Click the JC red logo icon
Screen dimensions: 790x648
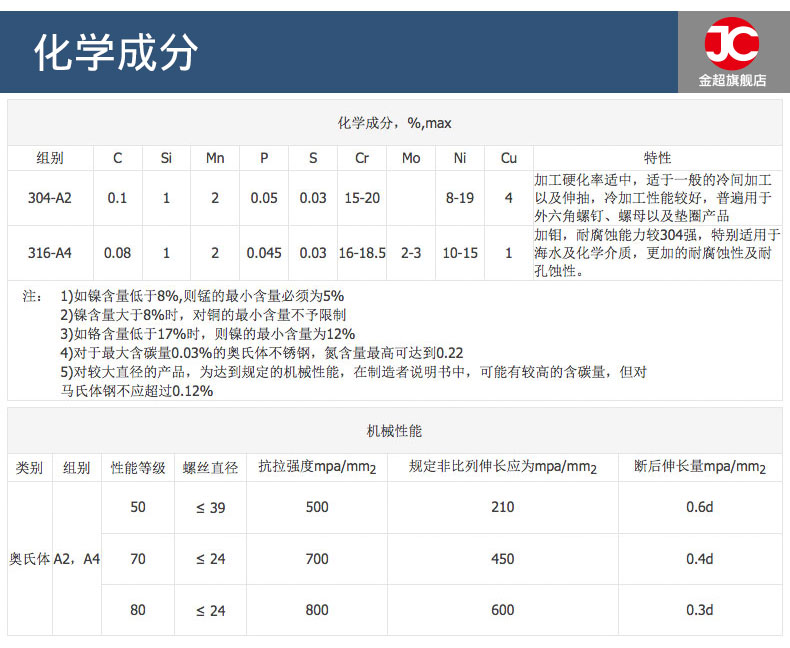(x=732, y=43)
